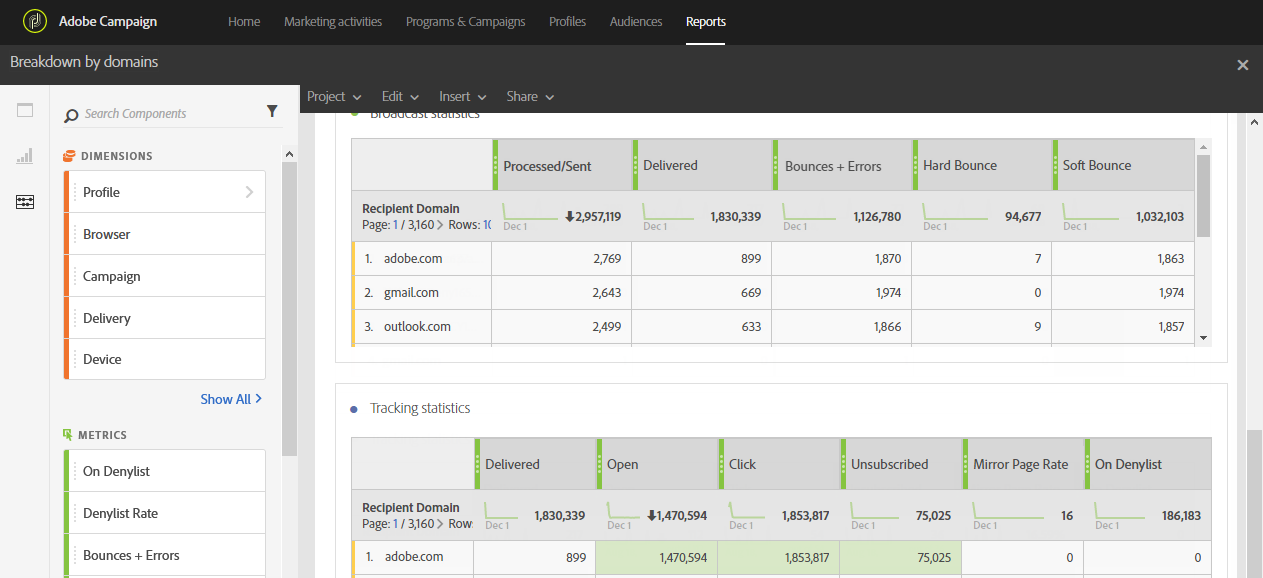Click the sort arrow on Open total

tap(651, 516)
